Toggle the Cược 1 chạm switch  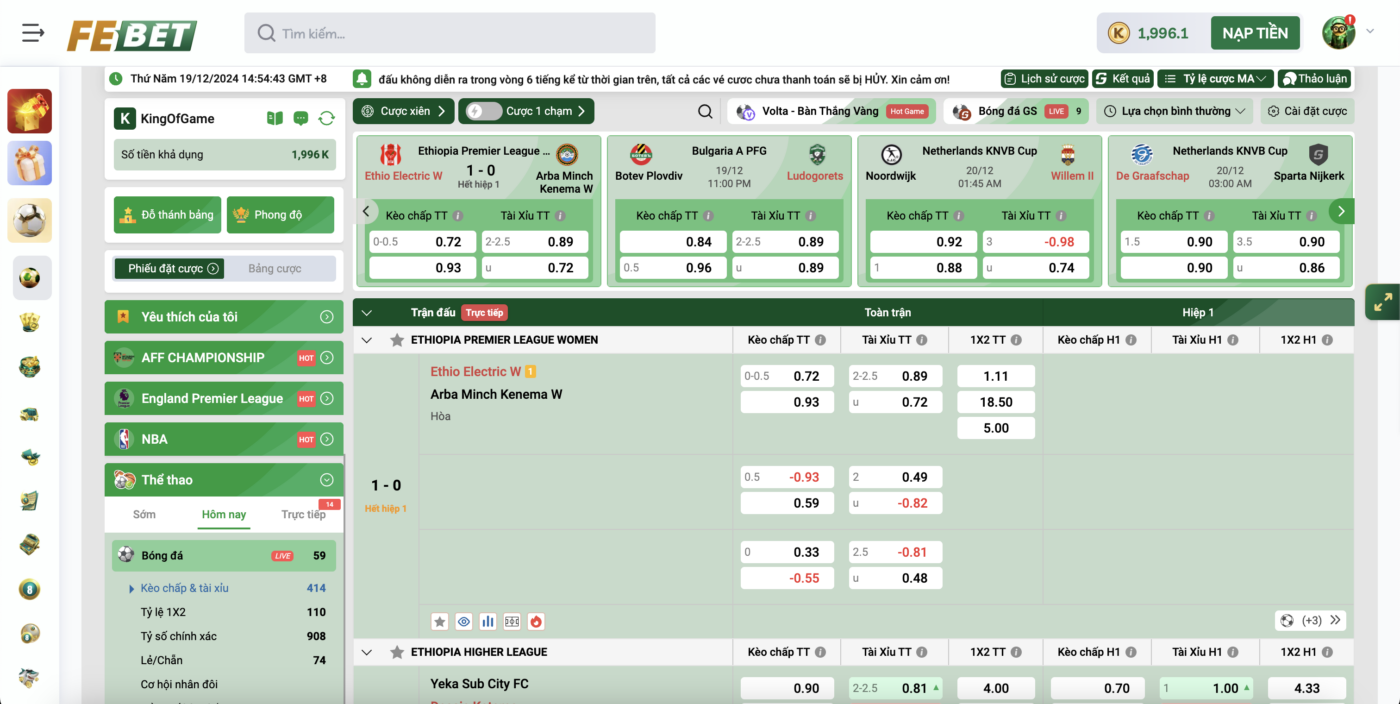click(x=484, y=111)
